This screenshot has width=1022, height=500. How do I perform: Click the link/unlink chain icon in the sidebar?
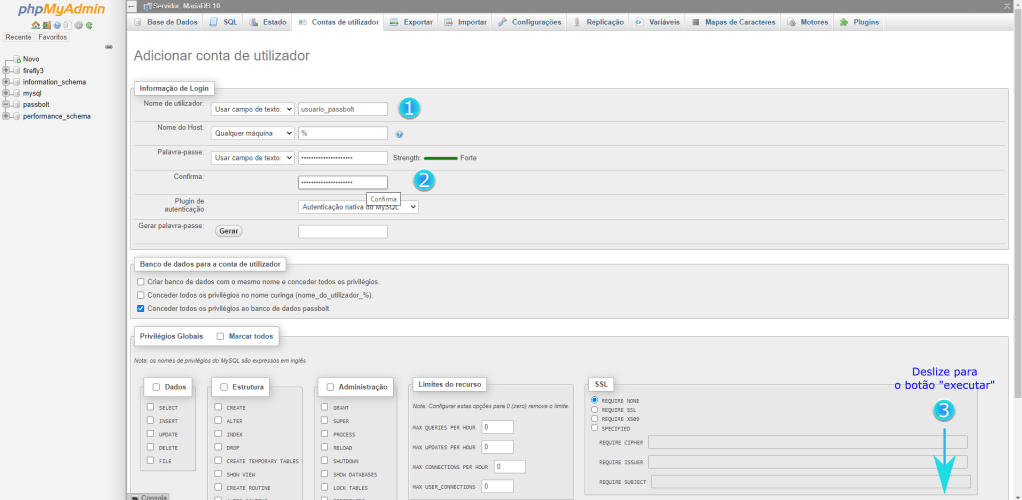(108, 47)
